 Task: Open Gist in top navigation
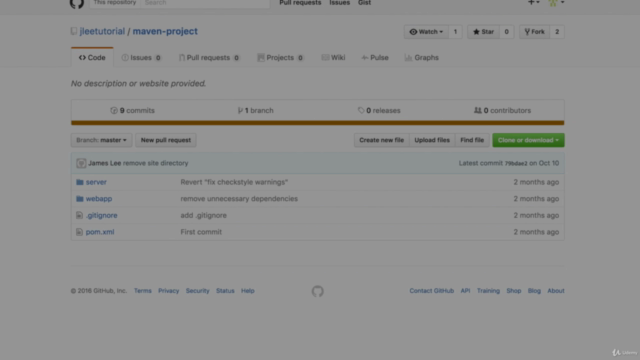pos(364,3)
